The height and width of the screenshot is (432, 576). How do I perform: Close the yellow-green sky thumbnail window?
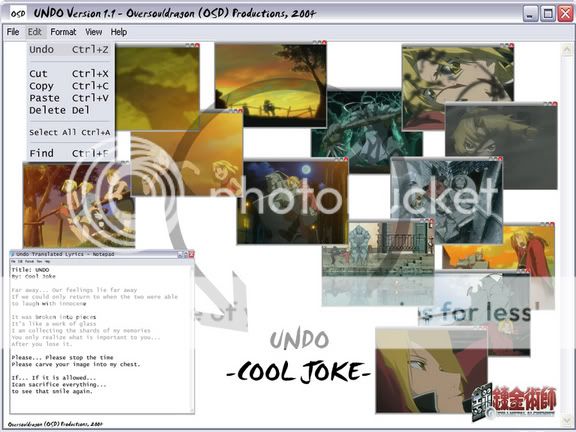point(197,45)
